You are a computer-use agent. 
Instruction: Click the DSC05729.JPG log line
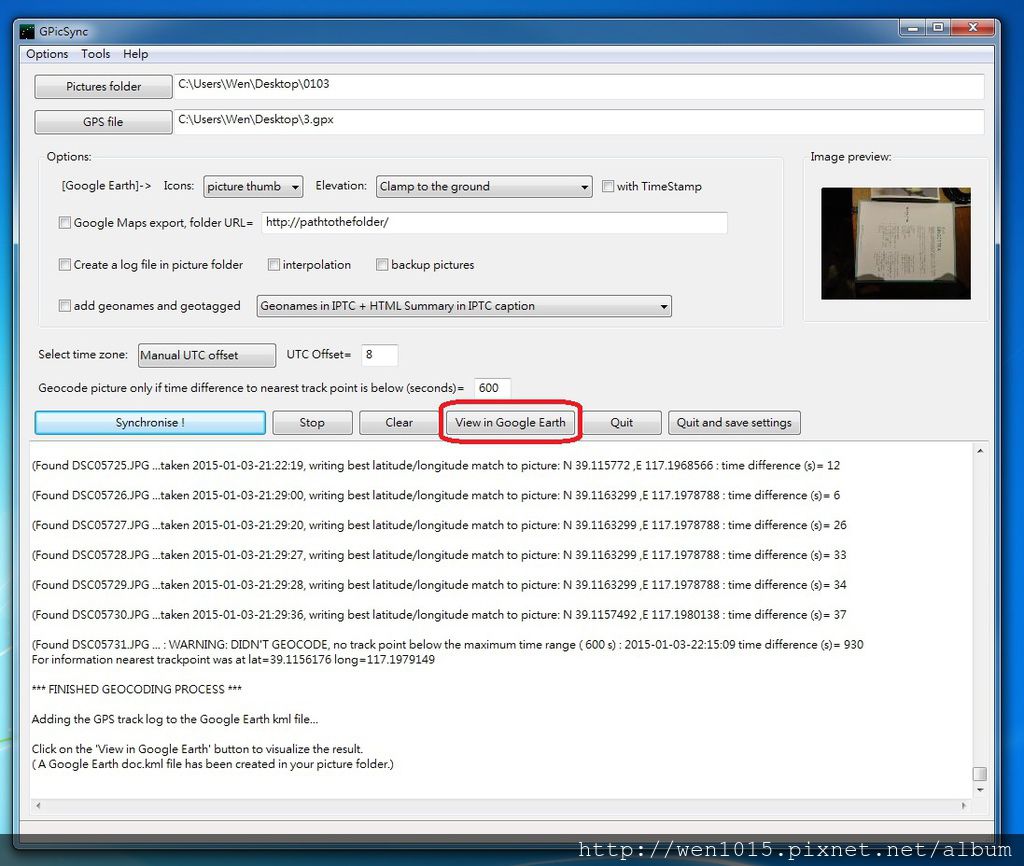[439, 585]
